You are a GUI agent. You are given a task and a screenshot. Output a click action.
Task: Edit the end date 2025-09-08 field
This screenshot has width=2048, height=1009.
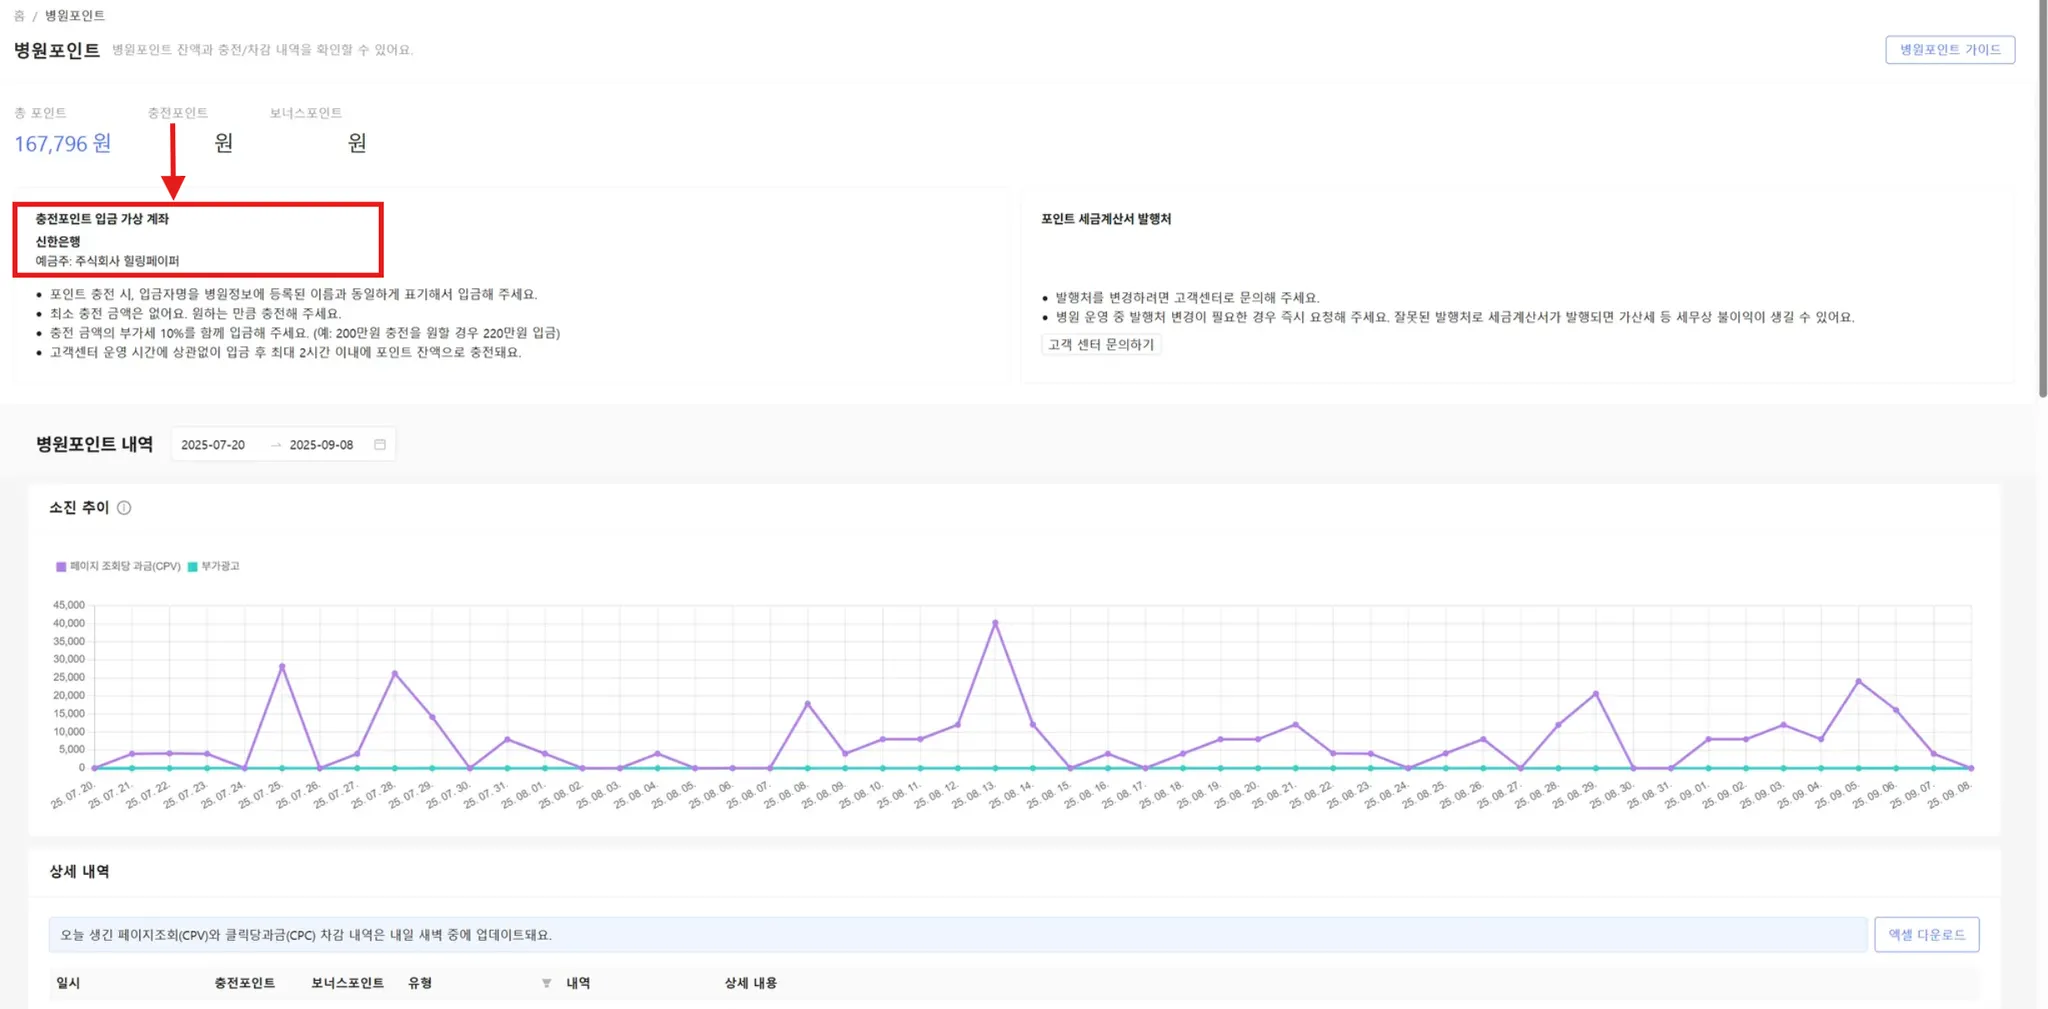[x=321, y=445]
